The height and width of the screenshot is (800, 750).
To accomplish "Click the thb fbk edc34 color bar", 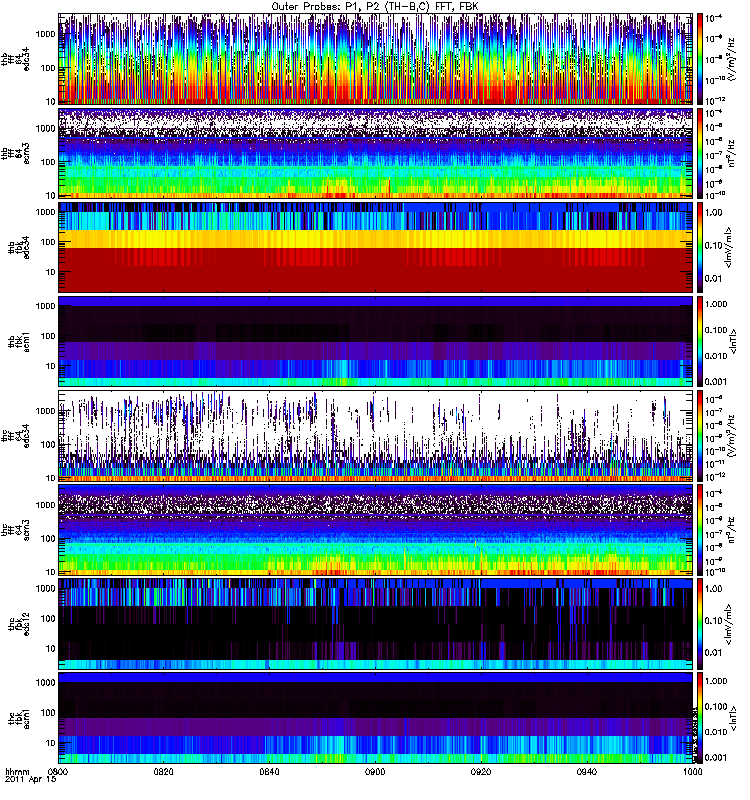I will click(x=699, y=247).
